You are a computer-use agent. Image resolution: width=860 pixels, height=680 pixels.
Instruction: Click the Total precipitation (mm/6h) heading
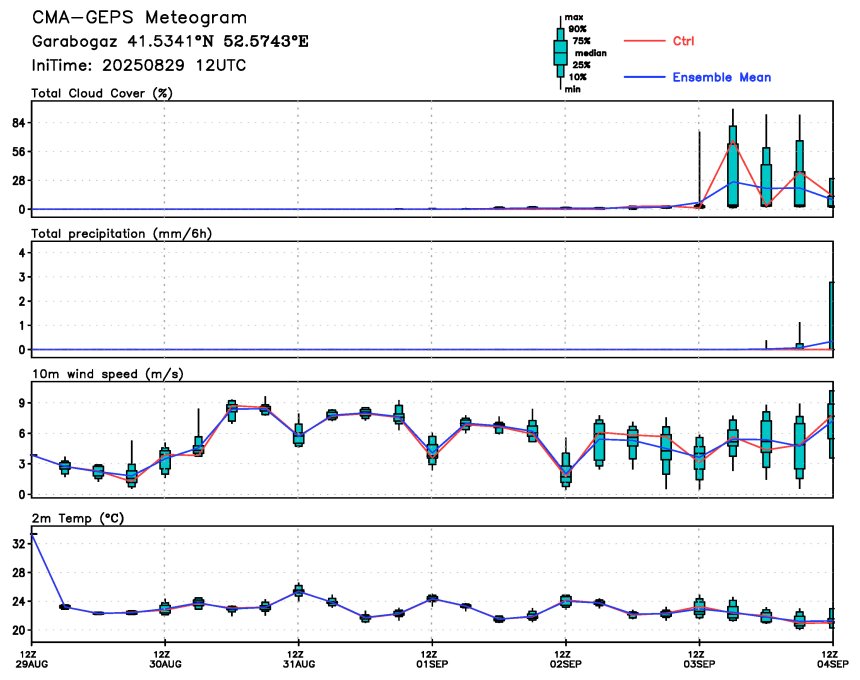click(122, 234)
